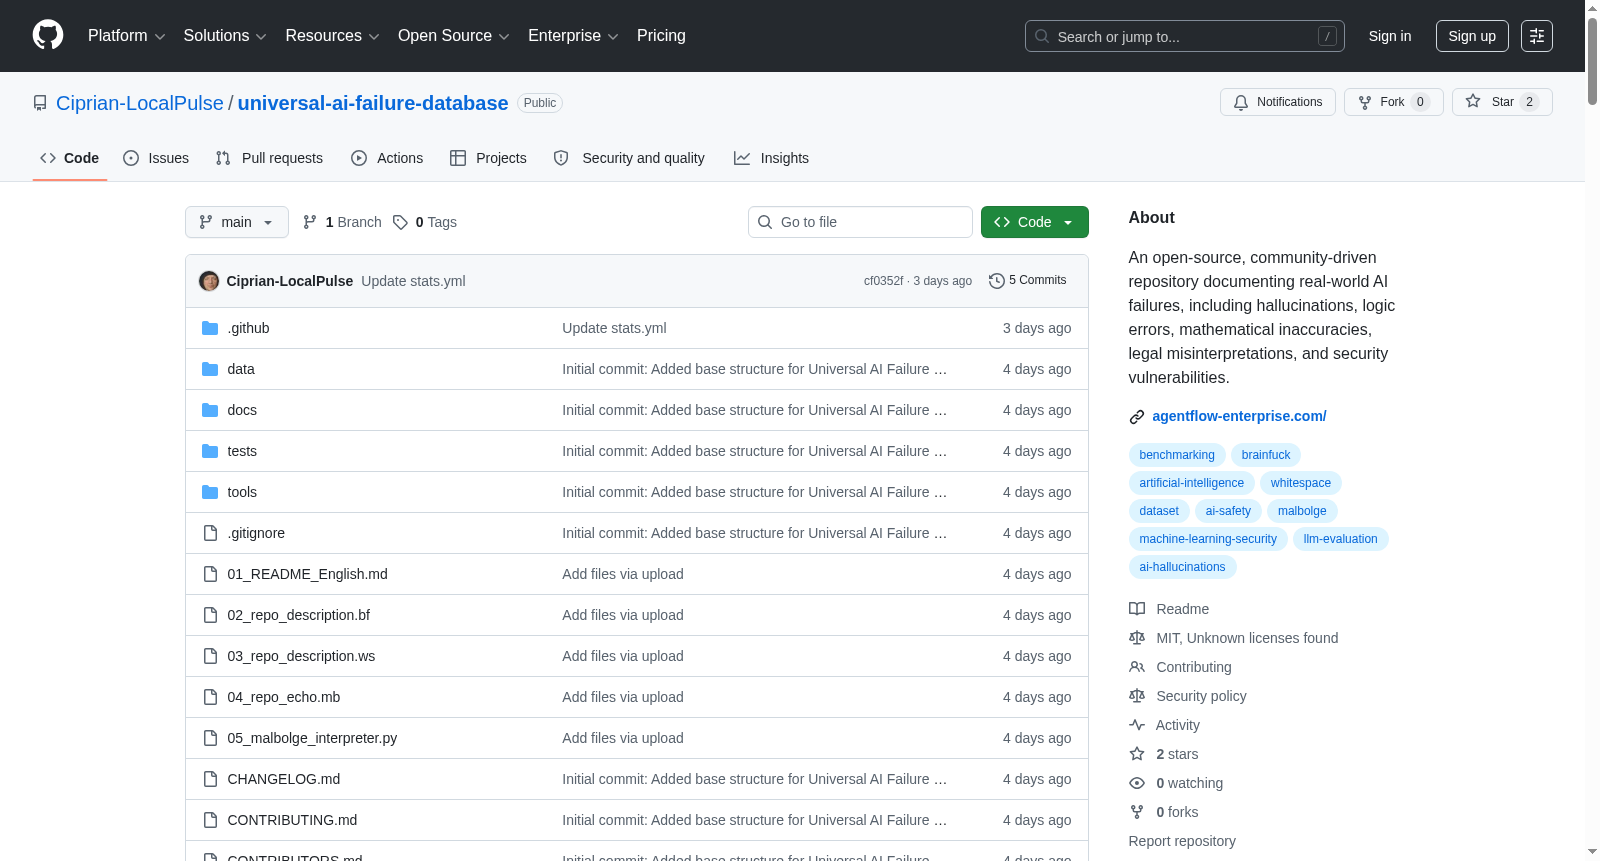
Task: Select the Code tab
Action: [x=70, y=158]
